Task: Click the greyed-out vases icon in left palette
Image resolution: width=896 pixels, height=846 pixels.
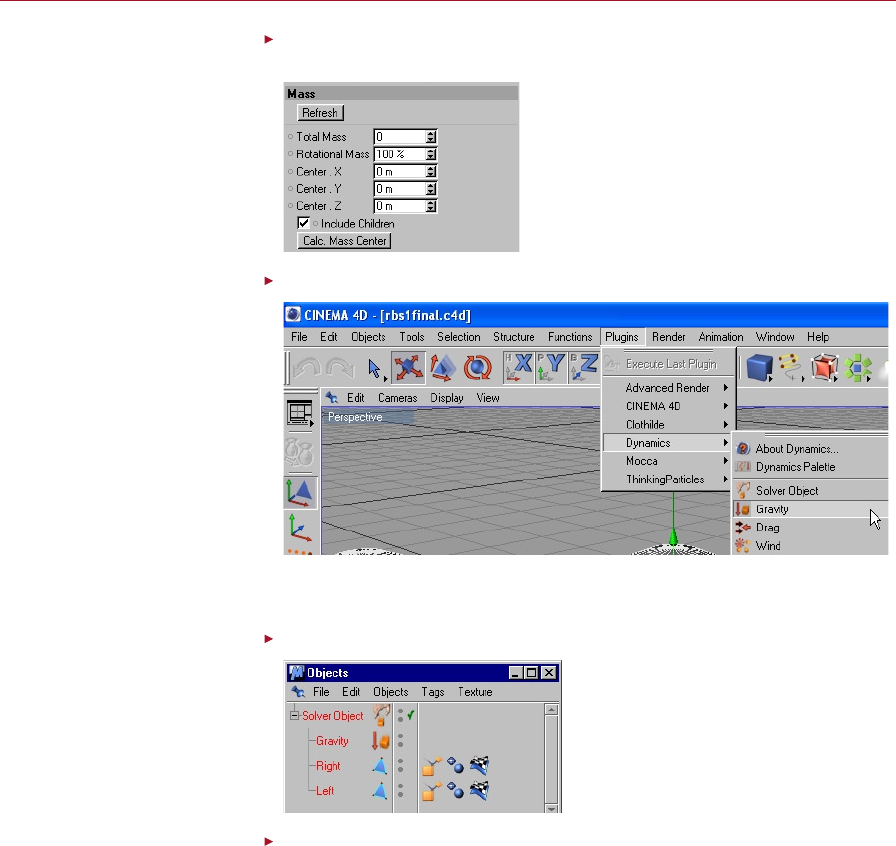Action: pos(300,452)
